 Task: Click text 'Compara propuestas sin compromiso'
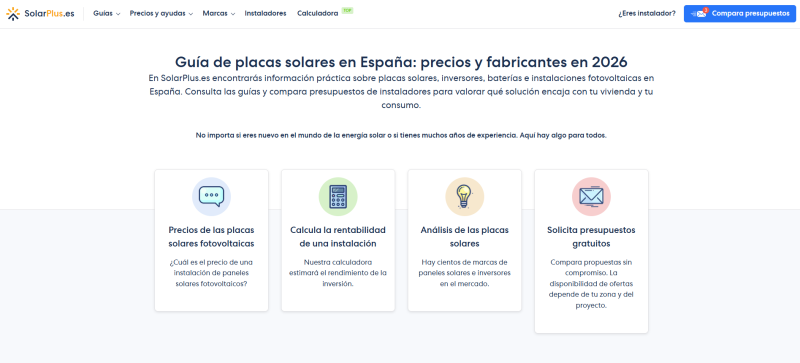point(591,284)
